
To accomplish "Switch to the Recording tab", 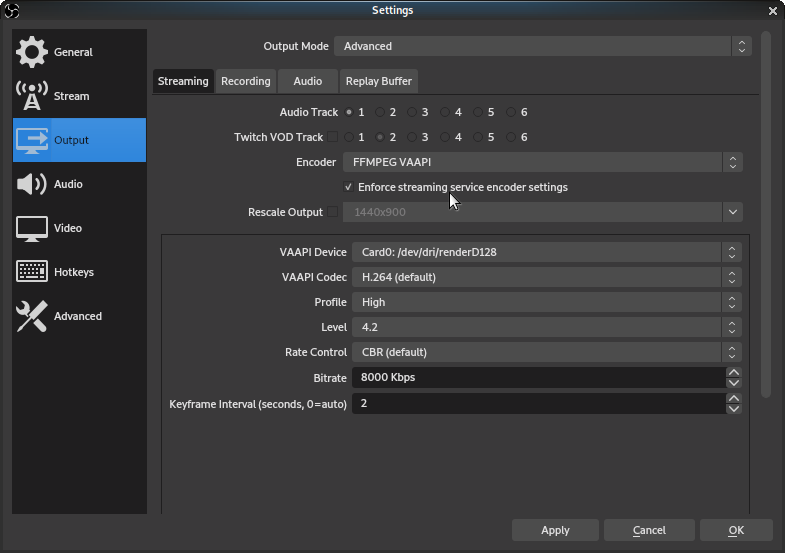I will (246, 81).
